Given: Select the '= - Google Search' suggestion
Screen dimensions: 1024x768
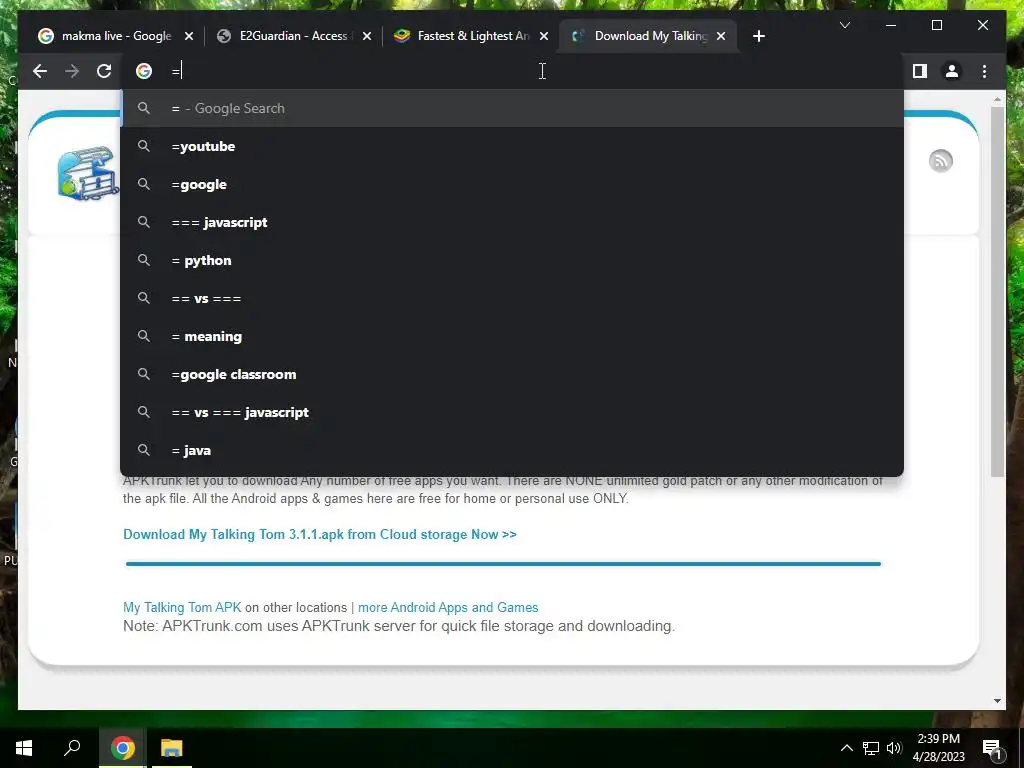Looking at the screenshot, I should coord(512,108).
